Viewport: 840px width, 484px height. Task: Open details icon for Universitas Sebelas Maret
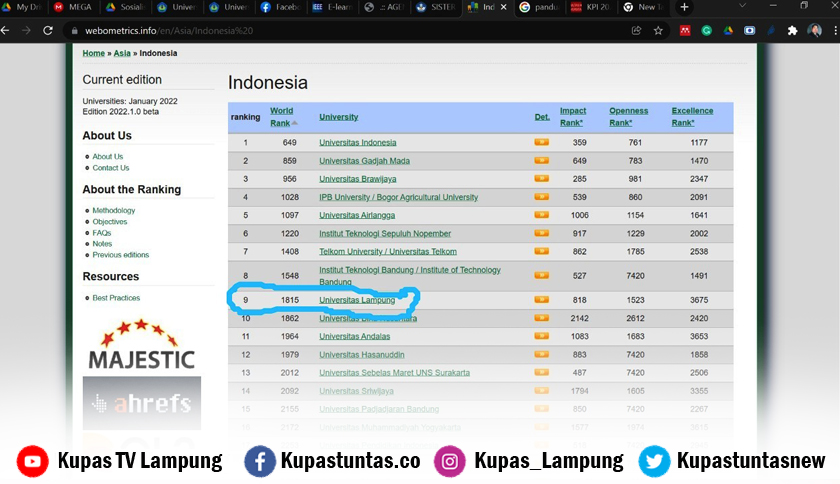coord(542,373)
